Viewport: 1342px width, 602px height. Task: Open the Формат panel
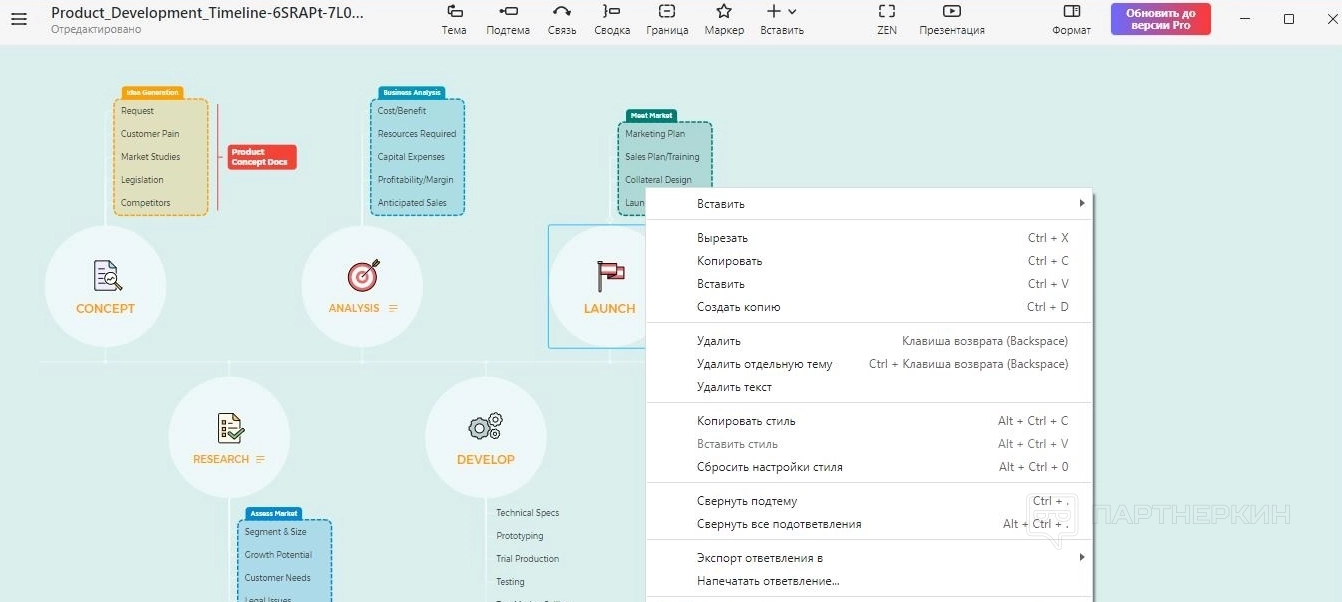[1072, 11]
